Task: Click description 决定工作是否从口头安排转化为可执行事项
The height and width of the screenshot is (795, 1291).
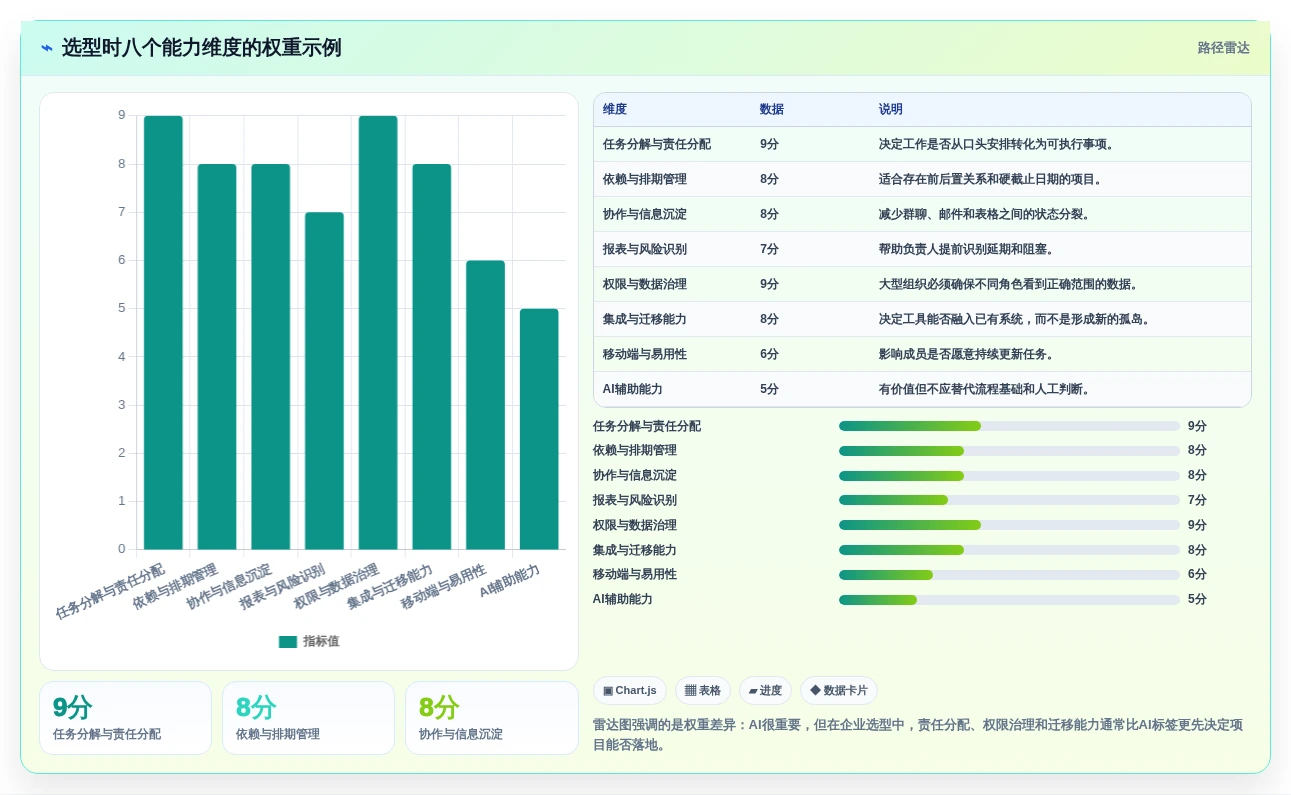Action: coord(996,144)
